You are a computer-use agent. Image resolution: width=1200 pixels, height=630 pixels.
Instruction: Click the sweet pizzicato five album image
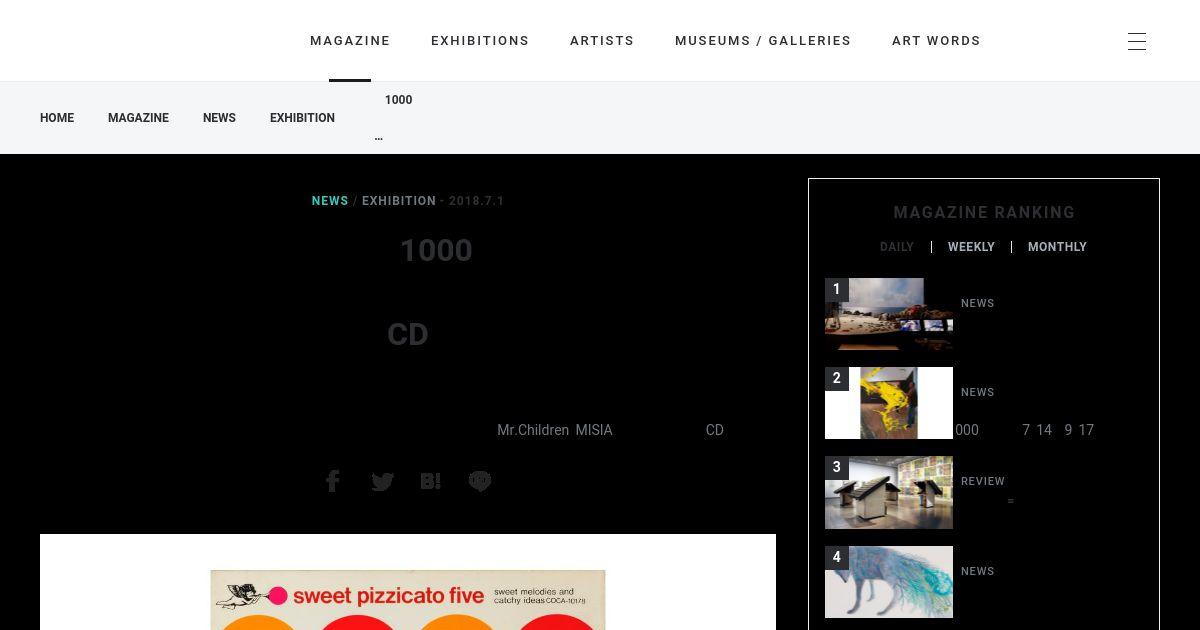tap(408, 600)
